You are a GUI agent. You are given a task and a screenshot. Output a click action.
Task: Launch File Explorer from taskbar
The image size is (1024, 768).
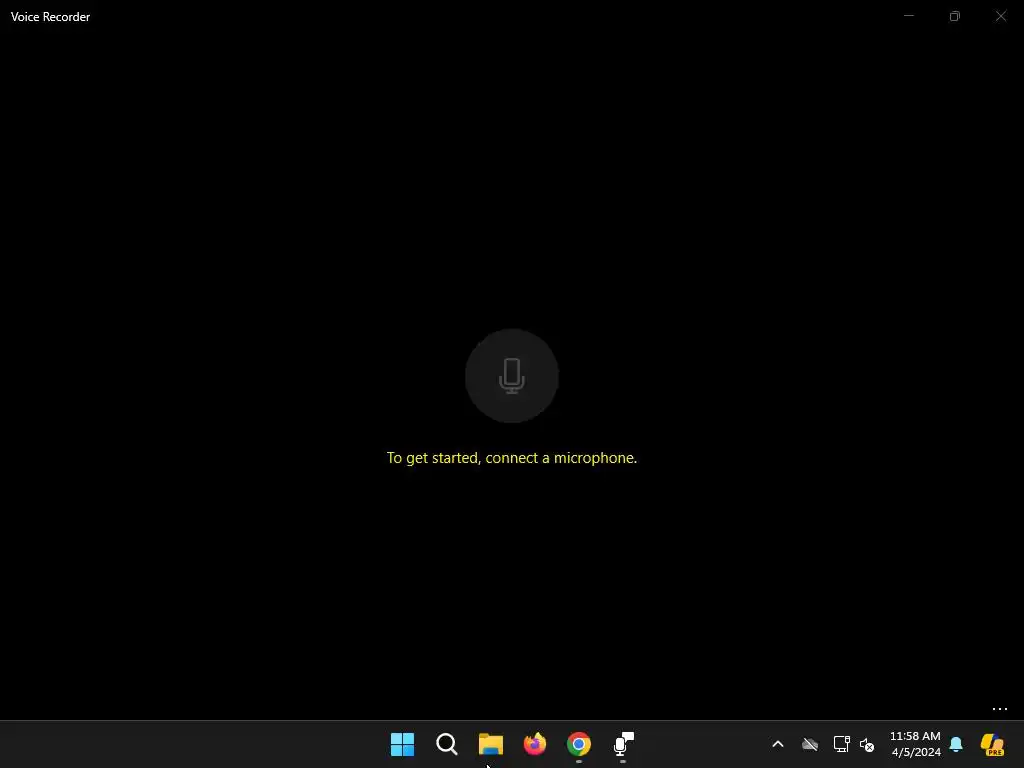point(490,744)
